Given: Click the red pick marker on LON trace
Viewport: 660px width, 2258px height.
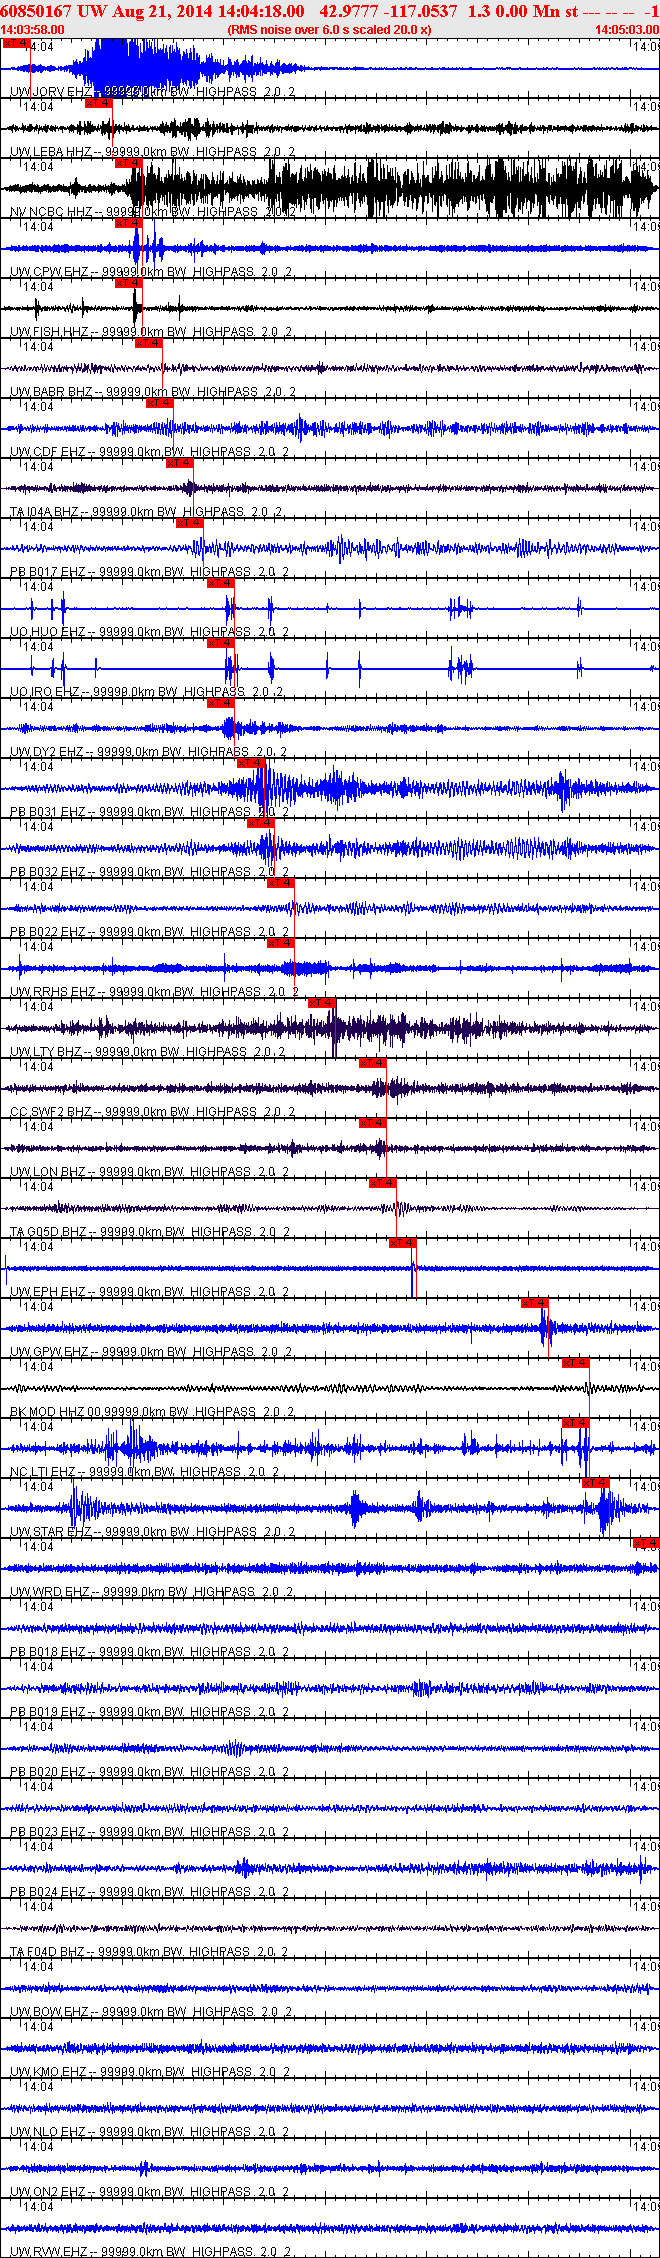Looking at the screenshot, I should coord(373,1123).
